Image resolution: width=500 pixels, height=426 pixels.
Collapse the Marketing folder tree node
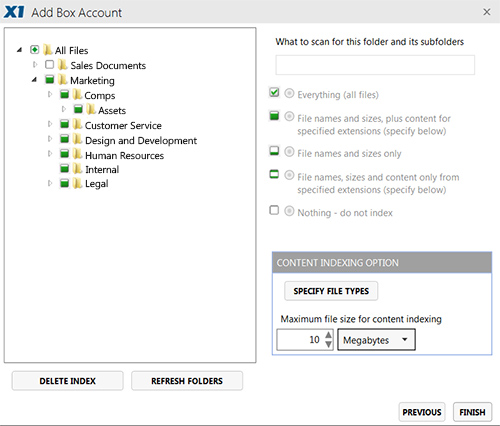coord(34,80)
